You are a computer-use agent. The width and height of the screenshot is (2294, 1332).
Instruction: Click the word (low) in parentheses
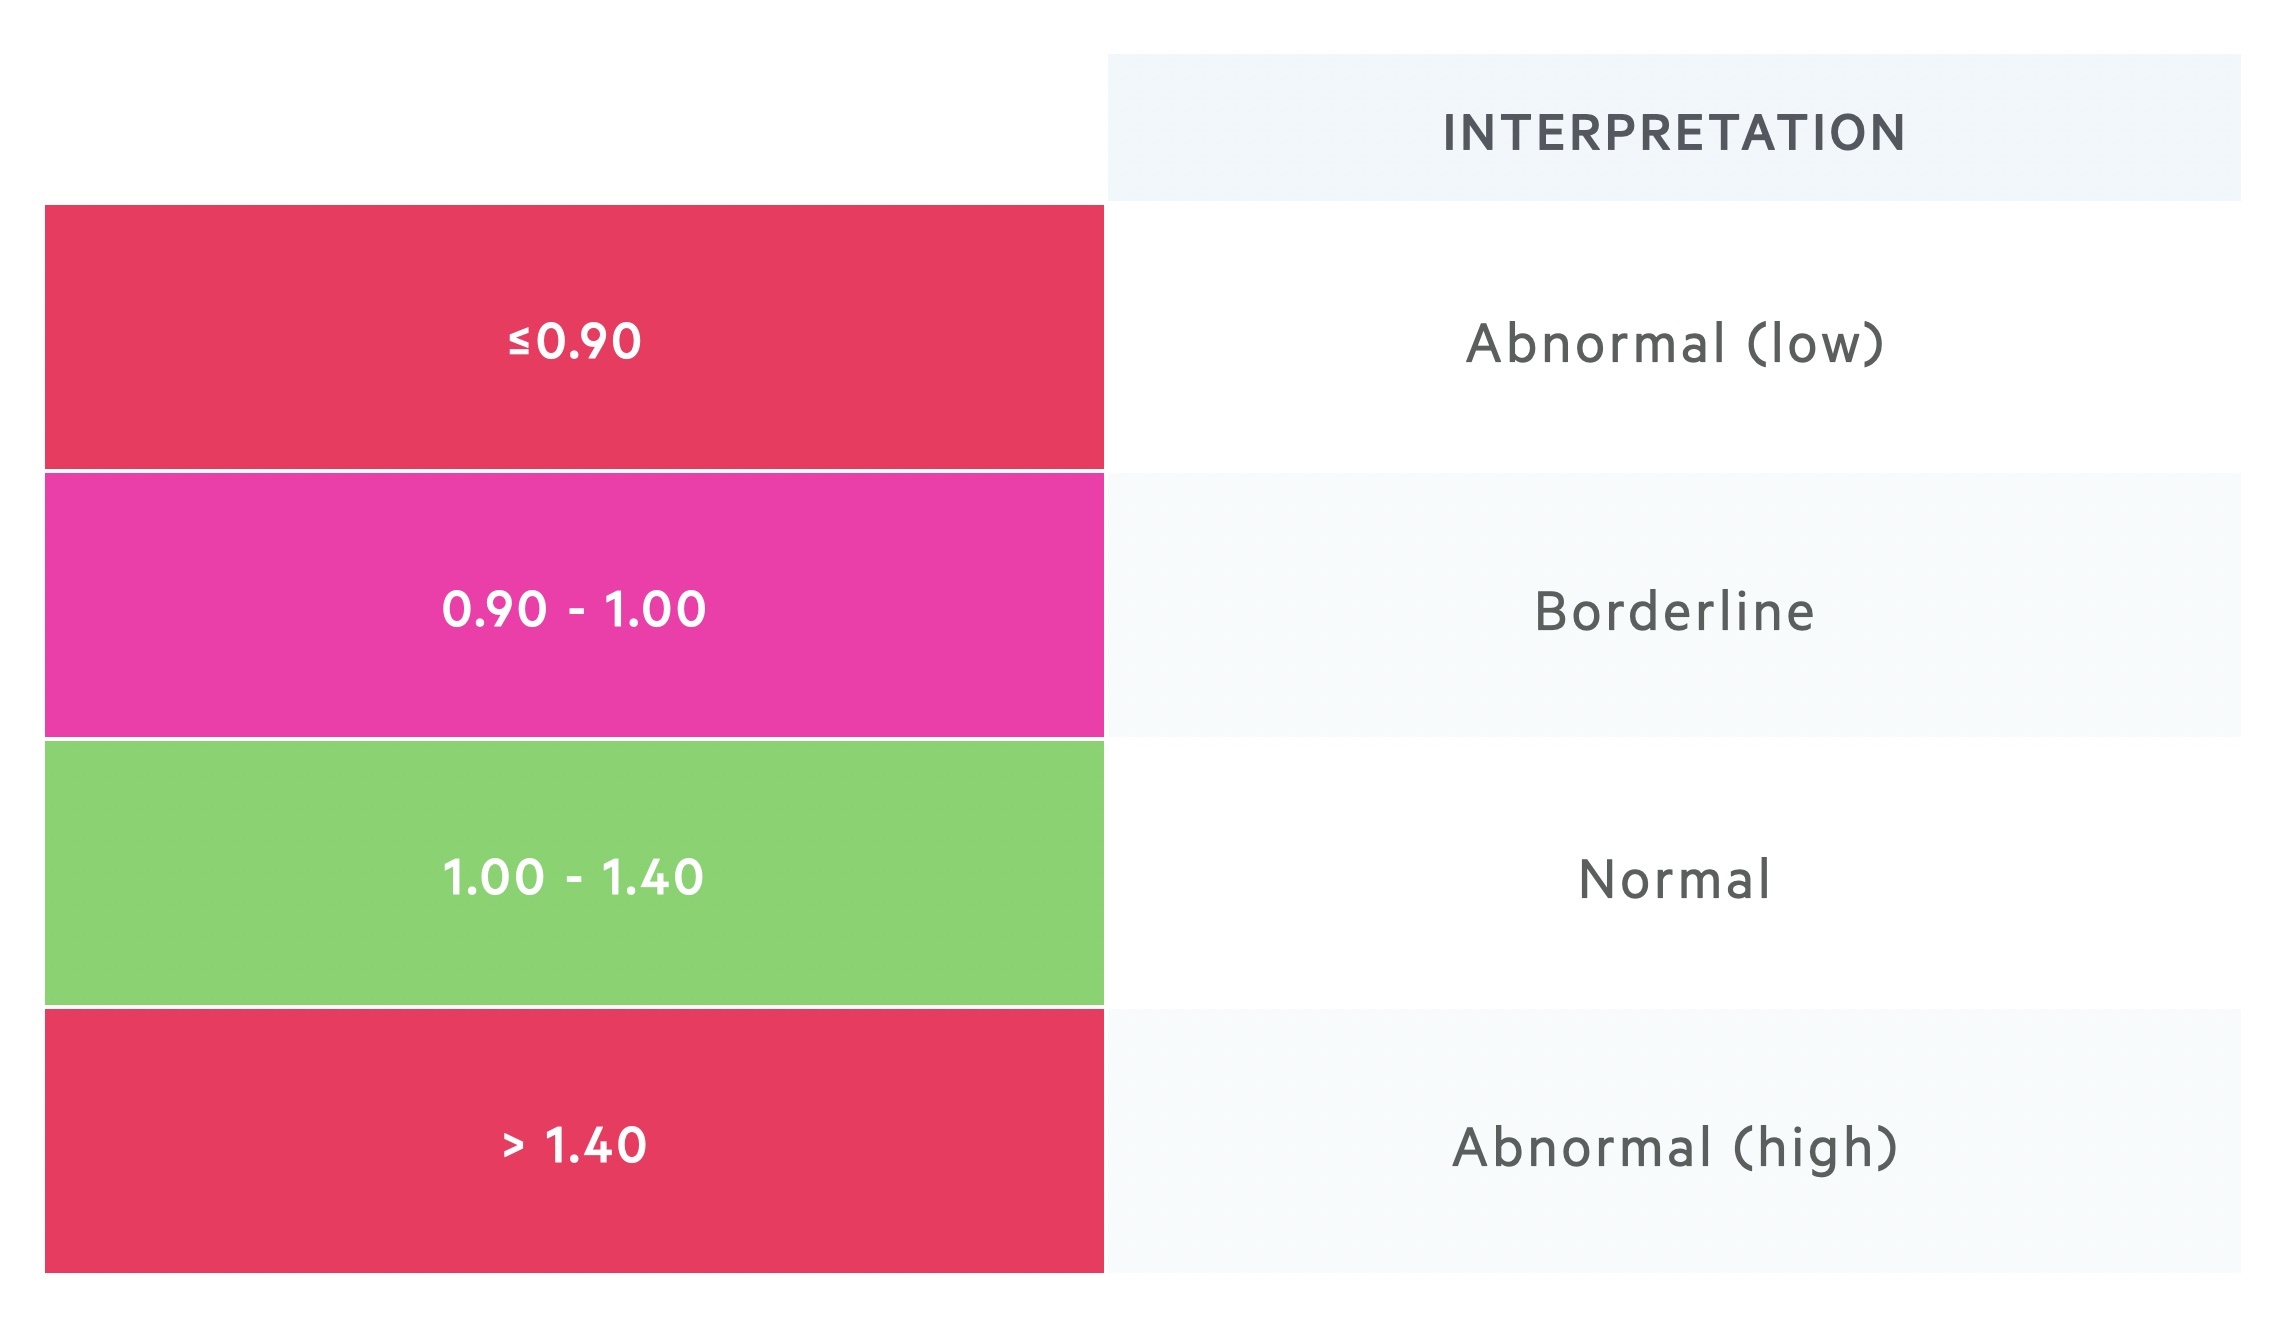tap(1815, 344)
